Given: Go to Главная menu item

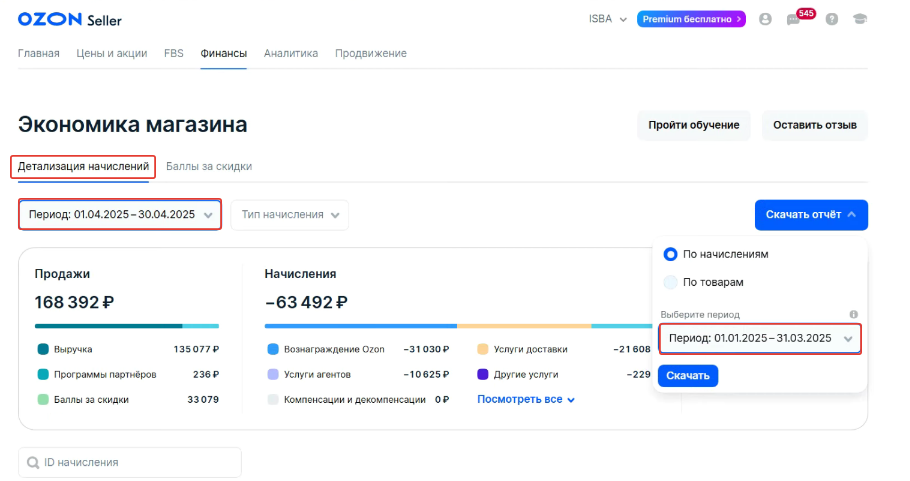Looking at the screenshot, I should (39, 53).
